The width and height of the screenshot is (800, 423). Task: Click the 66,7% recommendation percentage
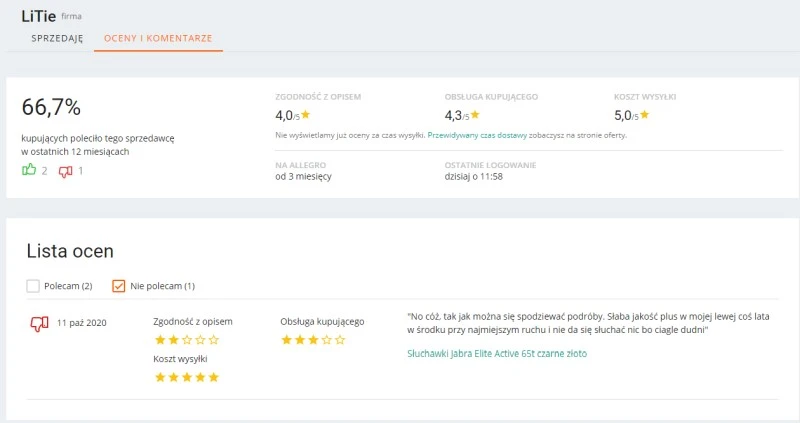51,106
